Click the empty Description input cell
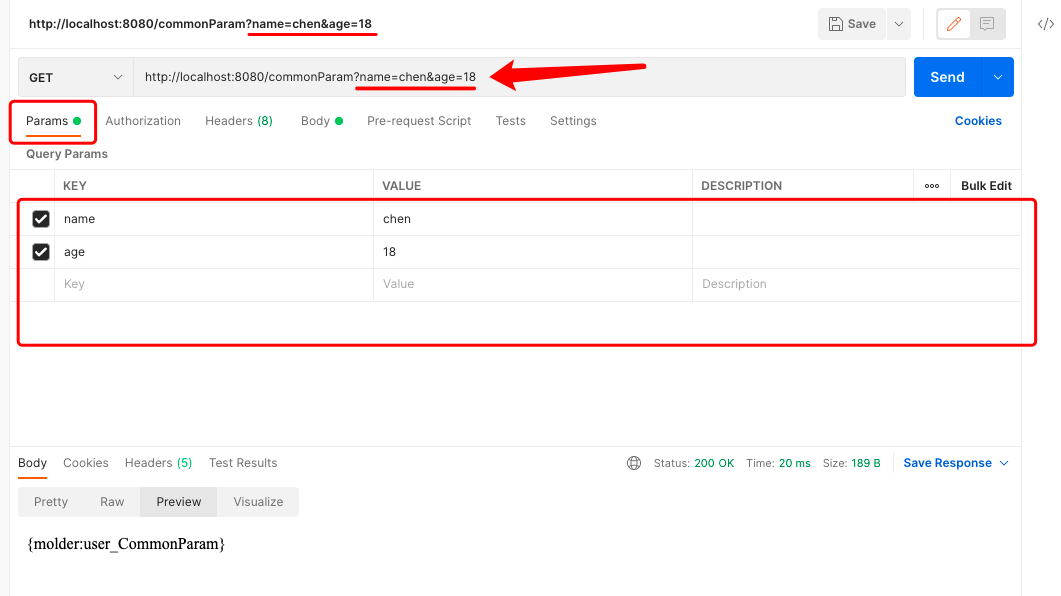This screenshot has height=596, width=1061. [857, 284]
